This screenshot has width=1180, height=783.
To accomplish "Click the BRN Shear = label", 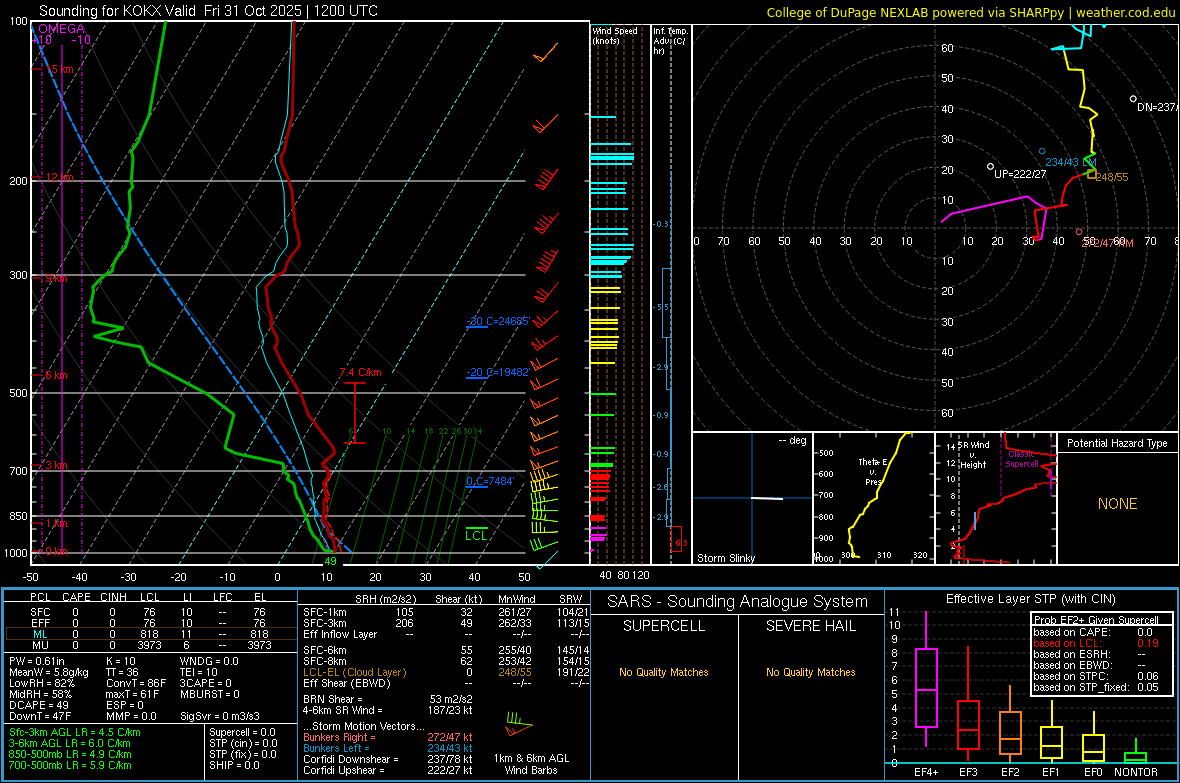I will point(333,699).
